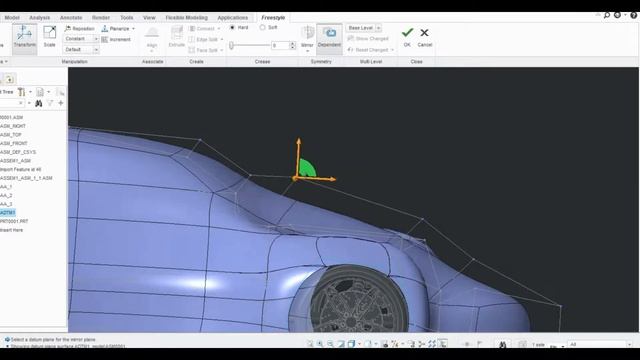Select the Freestyle ribbon tab
The image size is (640, 360).
click(x=273, y=18)
